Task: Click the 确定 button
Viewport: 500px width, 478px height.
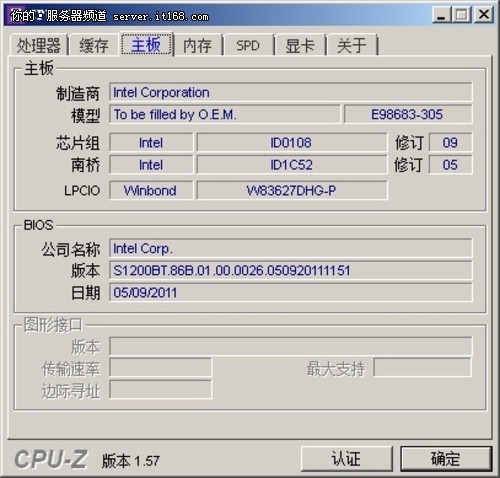Action: [446, 459]
